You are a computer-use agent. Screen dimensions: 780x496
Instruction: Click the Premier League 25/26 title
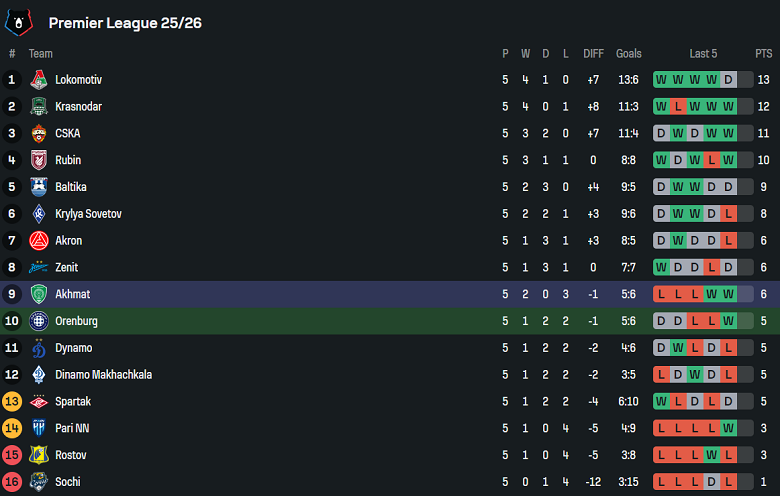click(125, 22)
